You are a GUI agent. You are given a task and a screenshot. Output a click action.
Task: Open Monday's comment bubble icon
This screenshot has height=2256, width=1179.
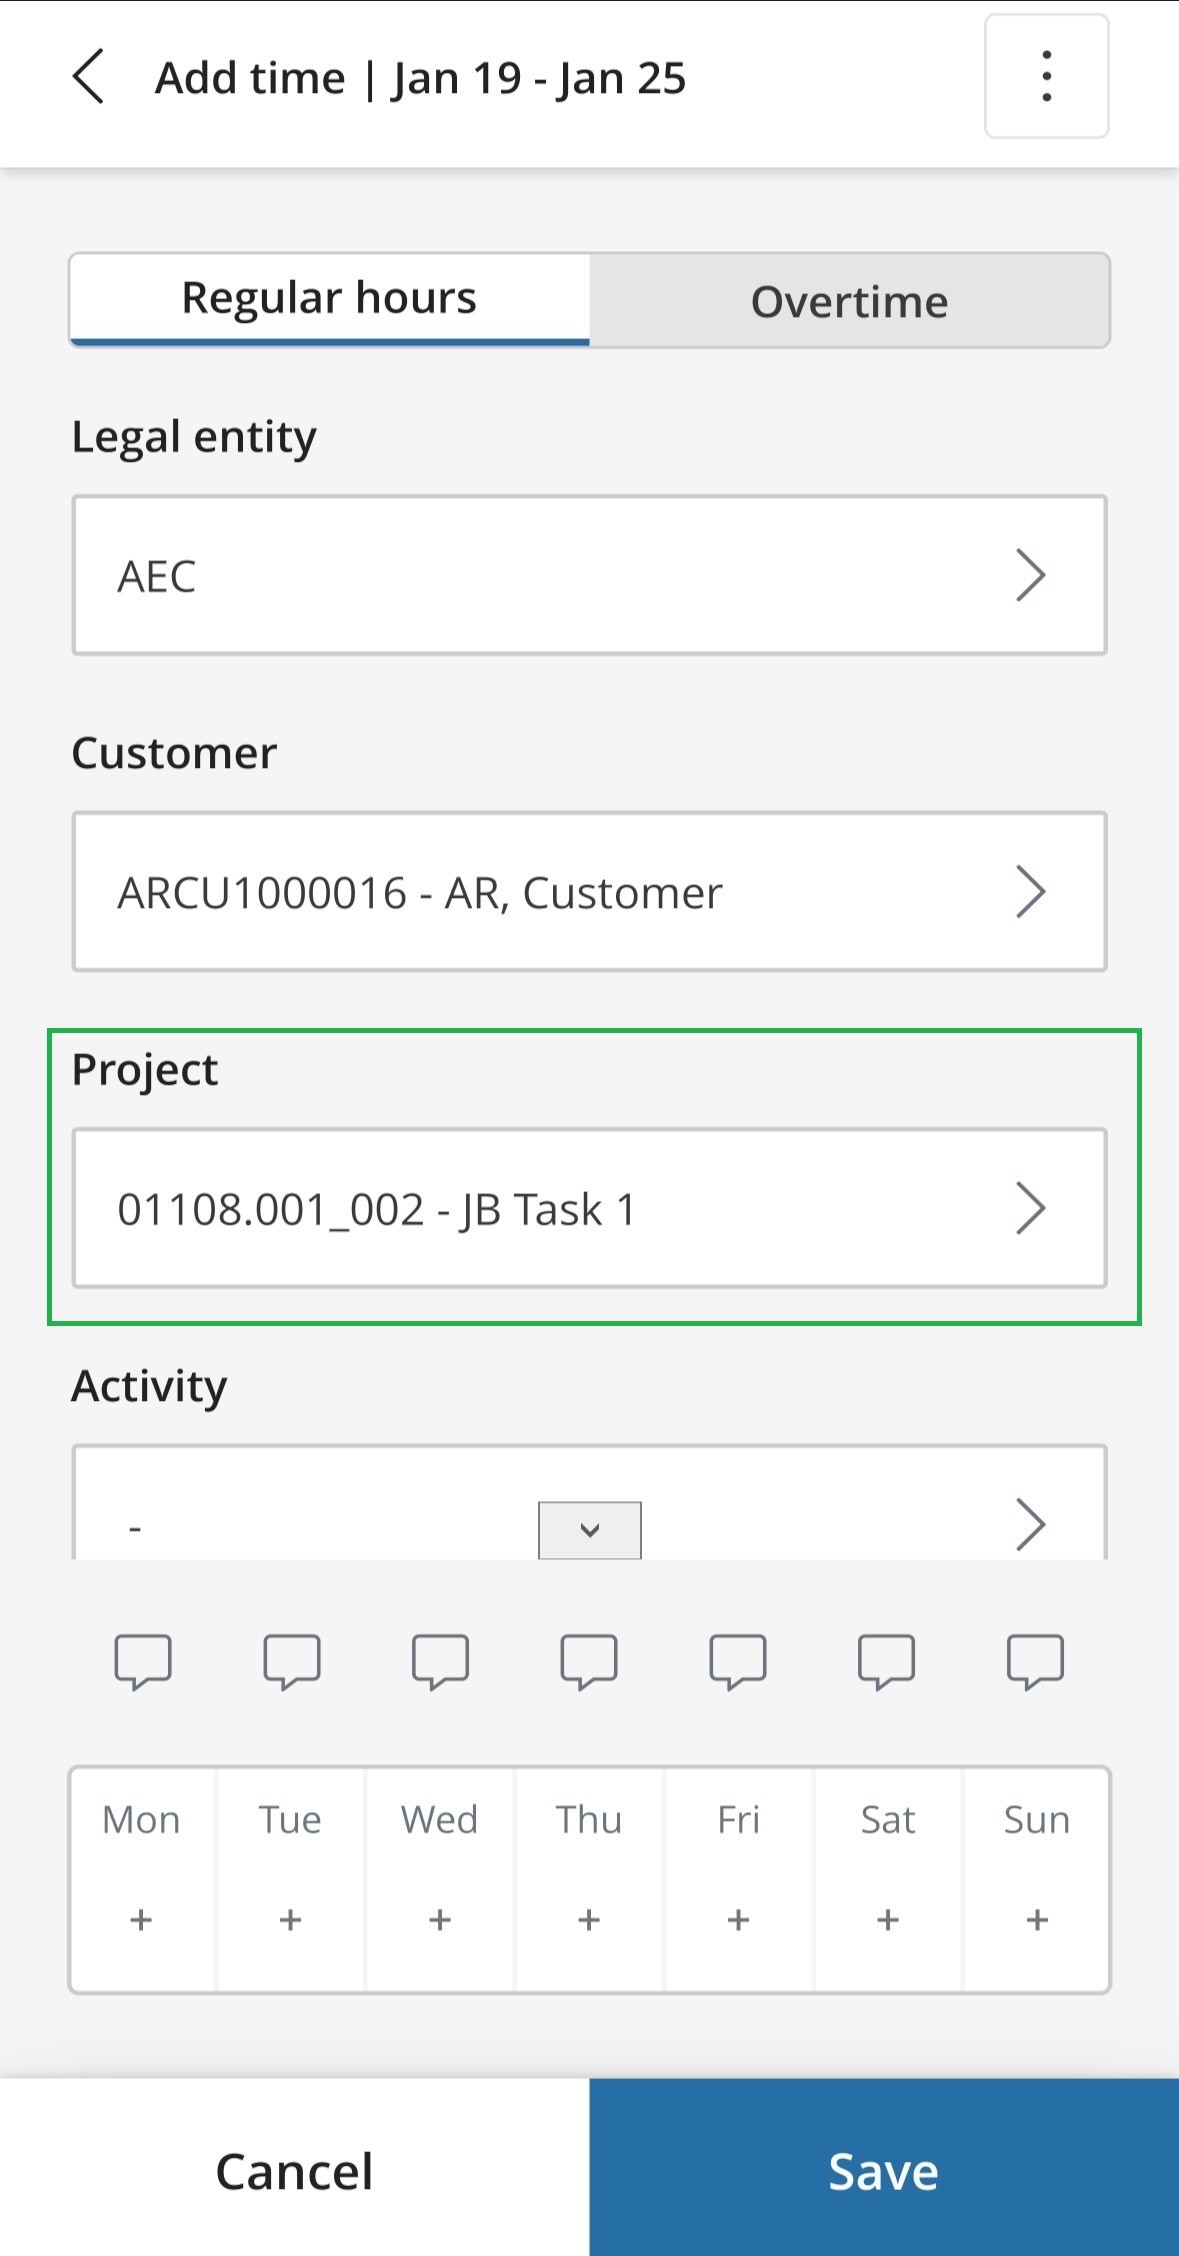click(x=143, y=1661)
